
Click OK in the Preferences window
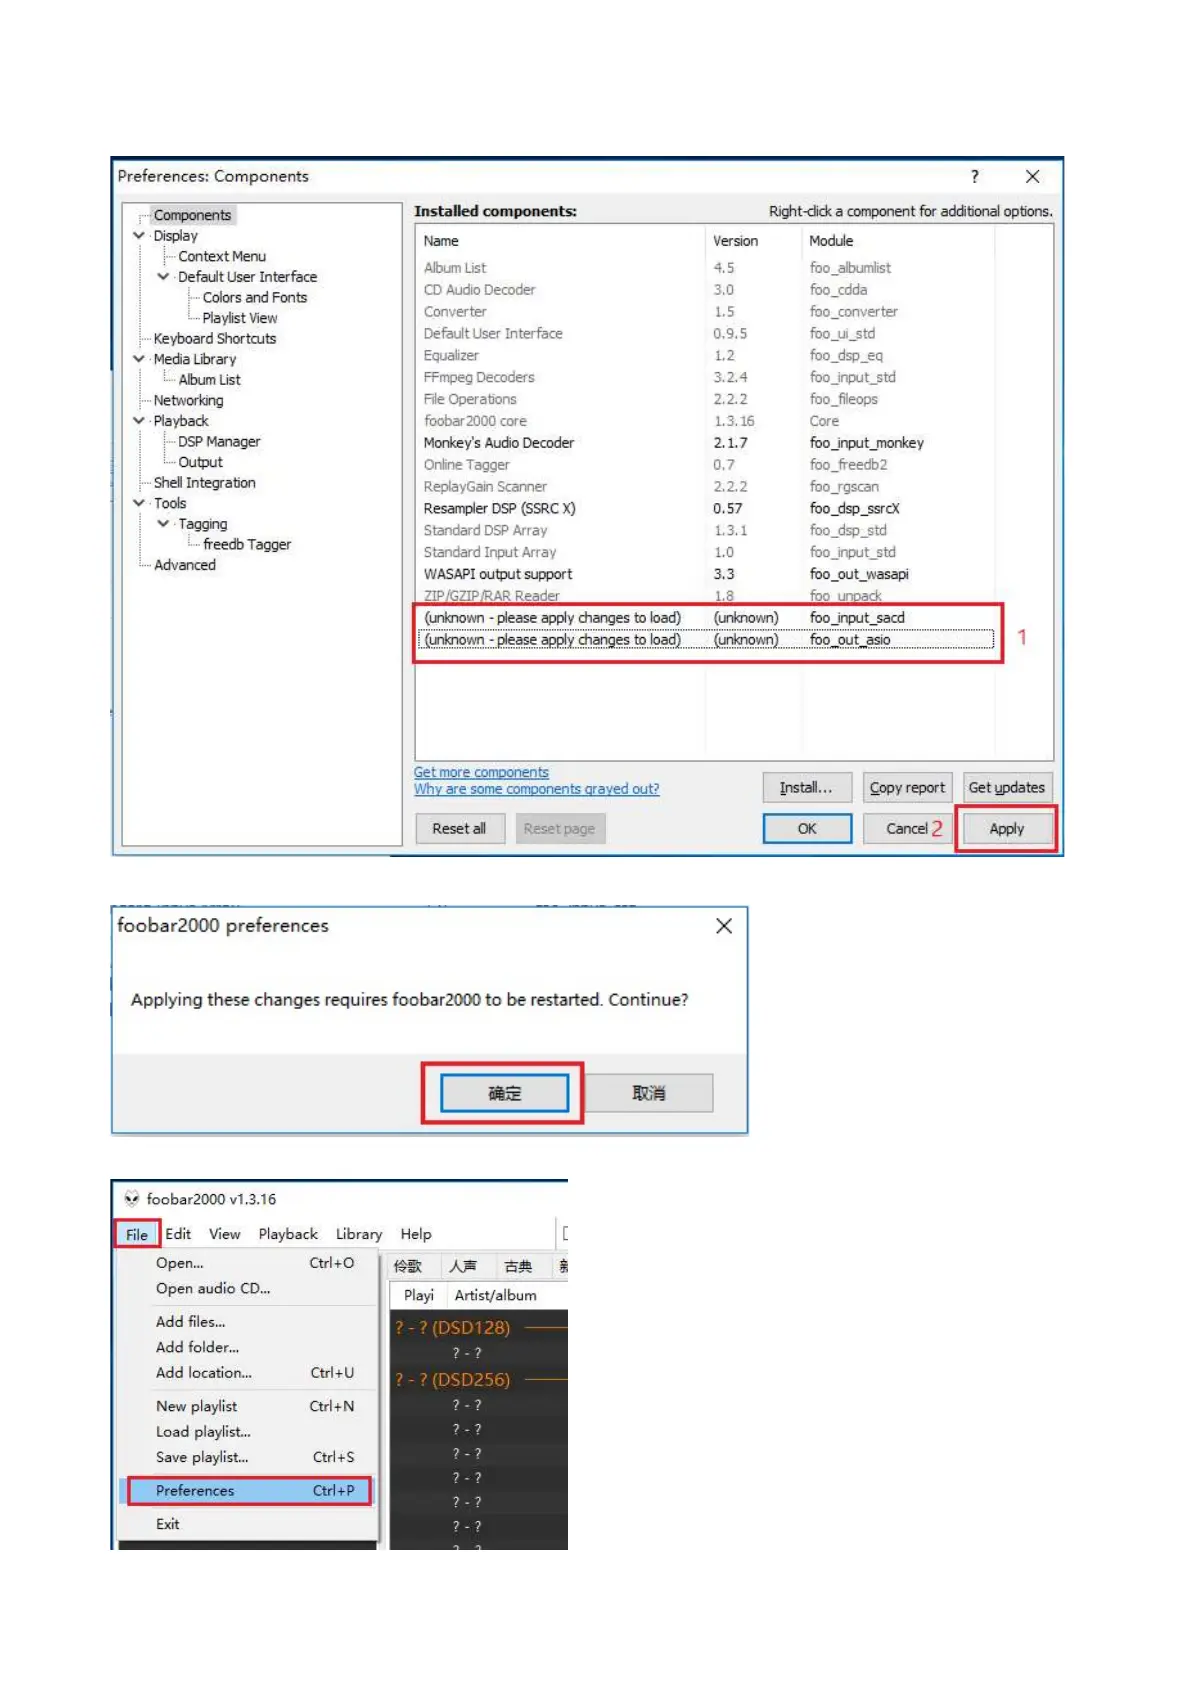pyautogui.click(x=807, y=829)
